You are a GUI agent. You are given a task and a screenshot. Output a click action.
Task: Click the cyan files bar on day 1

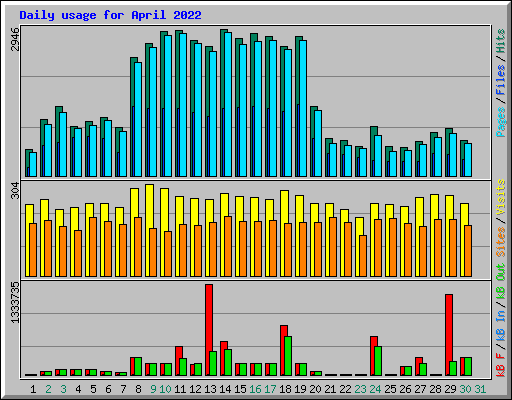tap(33, 164)
